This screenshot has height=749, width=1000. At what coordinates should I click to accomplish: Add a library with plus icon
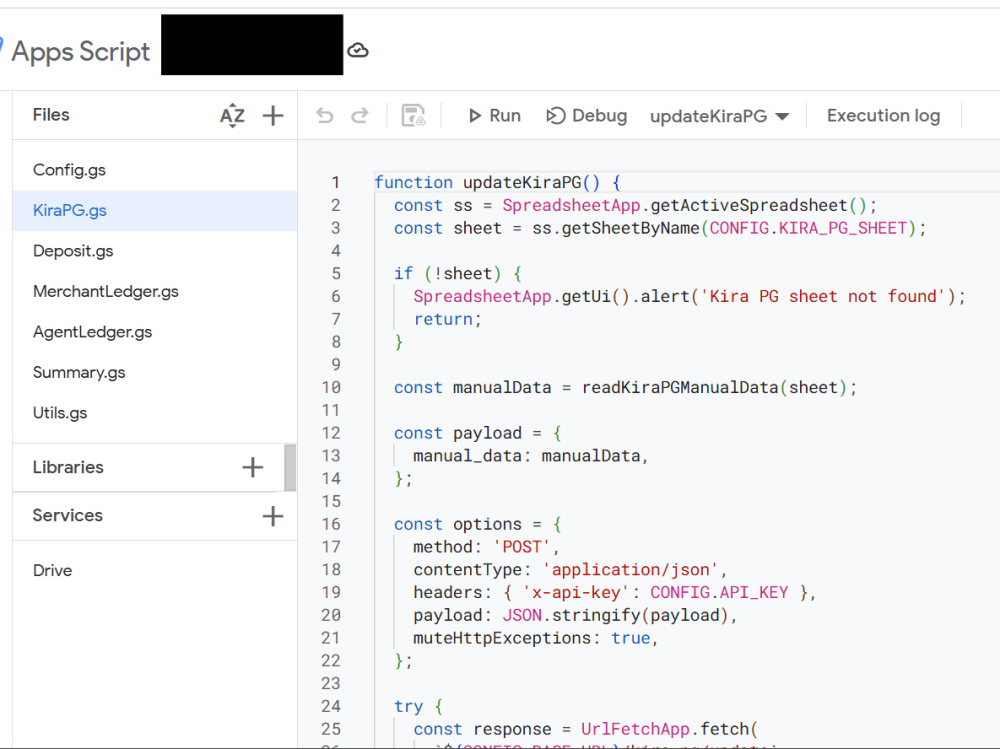pyautogui.click(x=253, y=467)
